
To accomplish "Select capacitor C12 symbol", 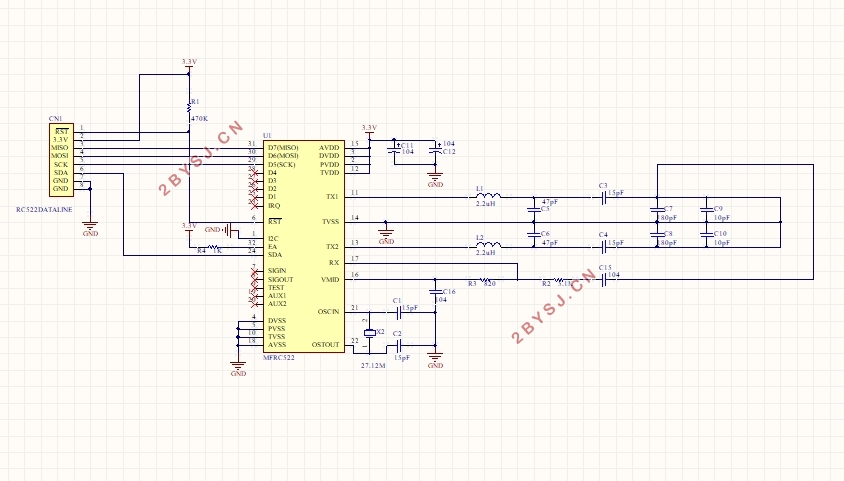I will 435,151.
